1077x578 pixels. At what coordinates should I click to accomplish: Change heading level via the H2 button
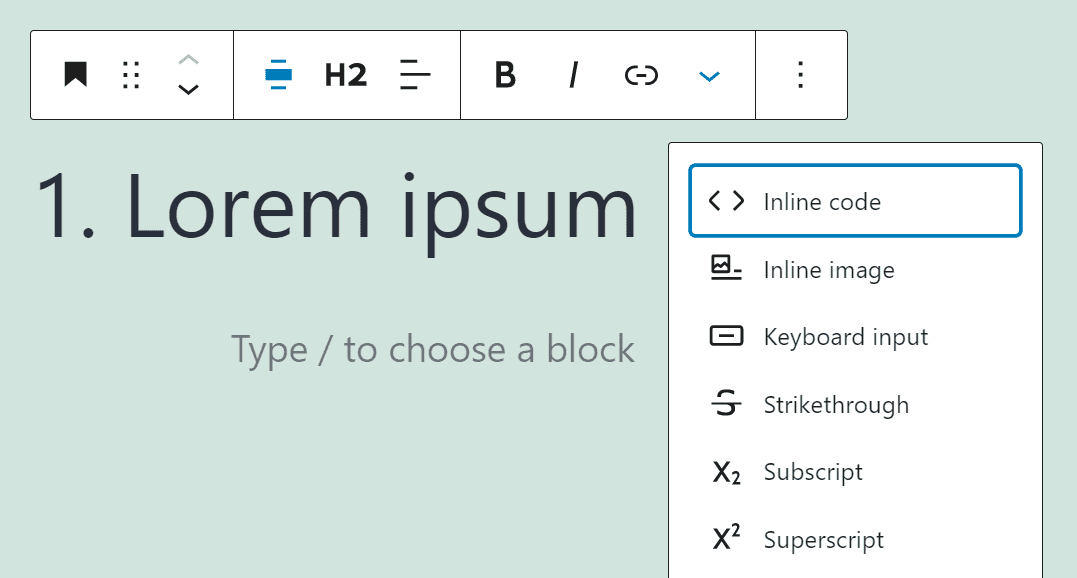coord(345,75)
